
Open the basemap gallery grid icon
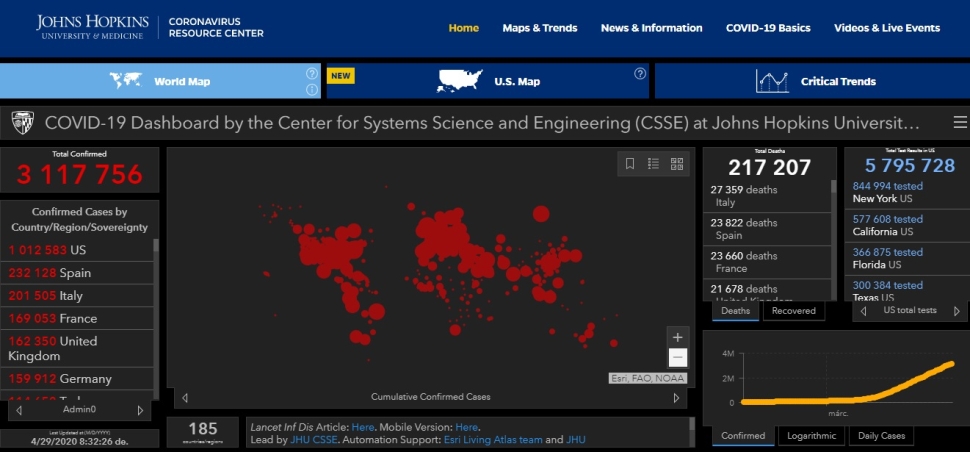(x=677, y=164)
